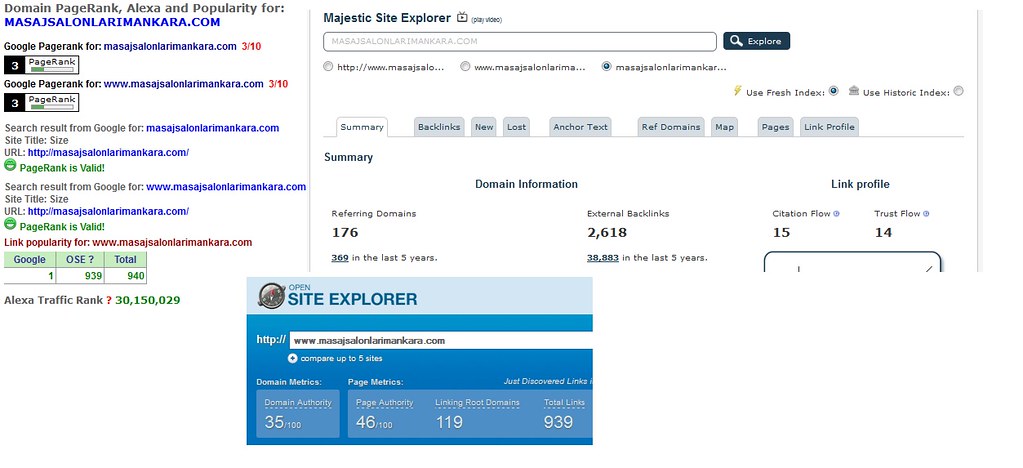Screen dimensions: 1023x468
Task: Click first URL http://masajsalonlarimankara.com/ link
Action: [108, 153]
